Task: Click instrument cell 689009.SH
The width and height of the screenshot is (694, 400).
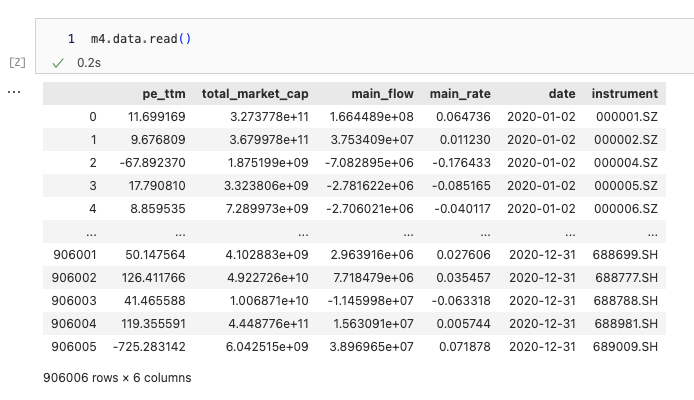Action: pos(625,347)
